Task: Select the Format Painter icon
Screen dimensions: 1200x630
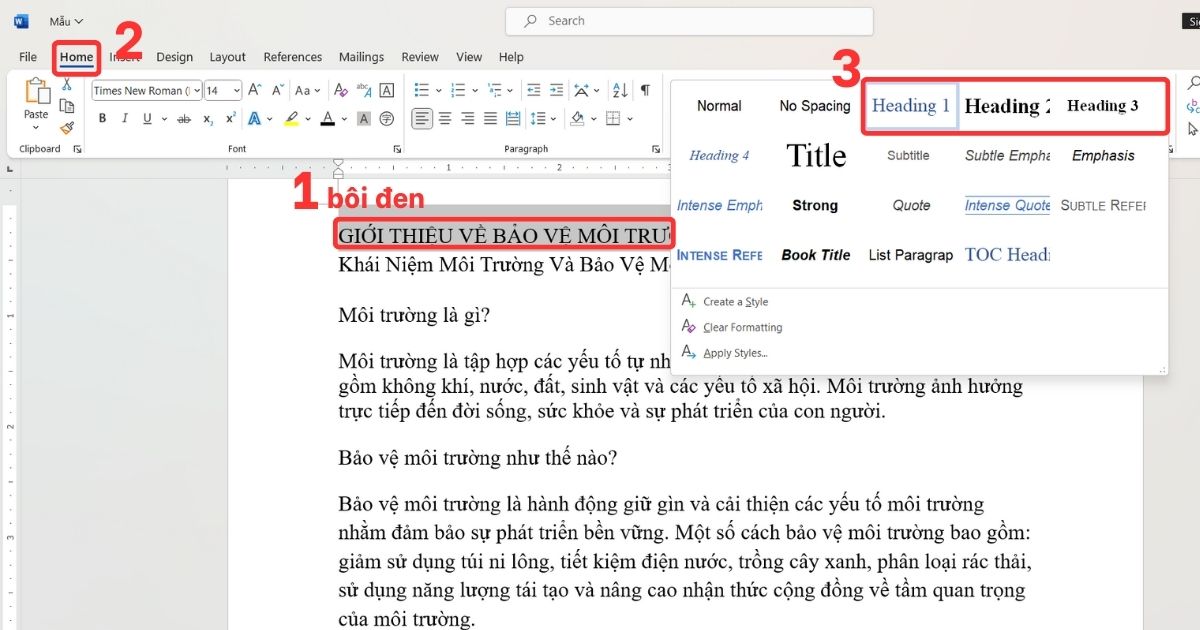Action: 67,128
